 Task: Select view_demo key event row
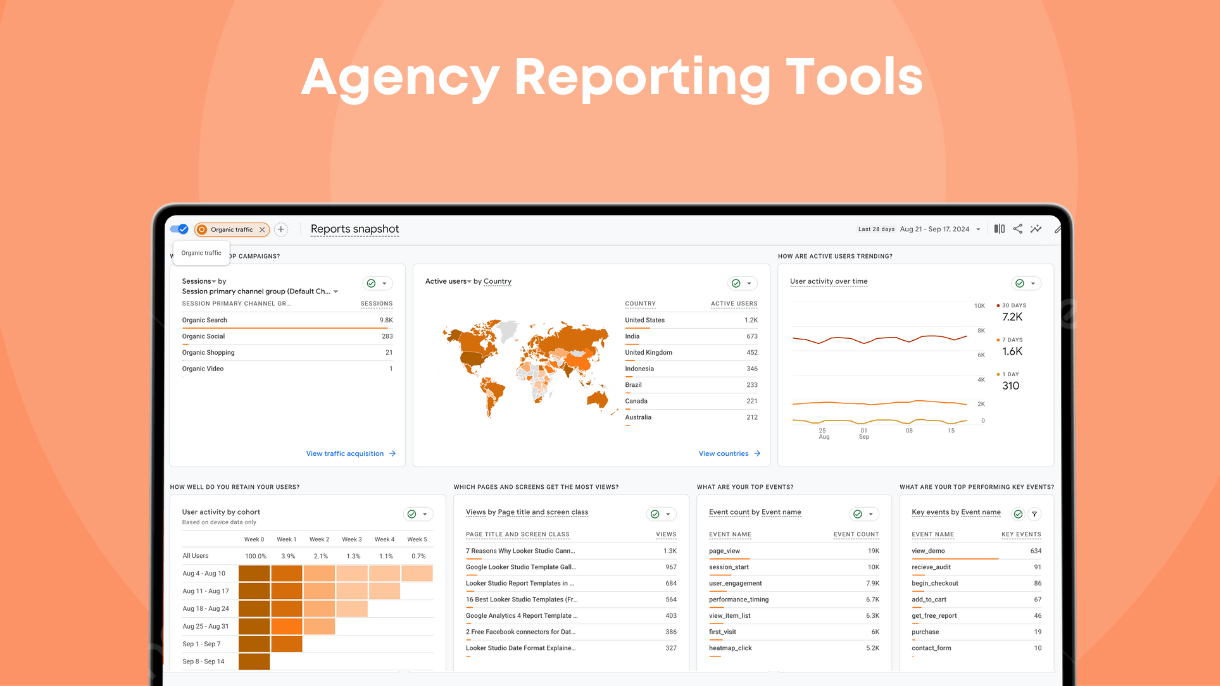pos(976,552)
